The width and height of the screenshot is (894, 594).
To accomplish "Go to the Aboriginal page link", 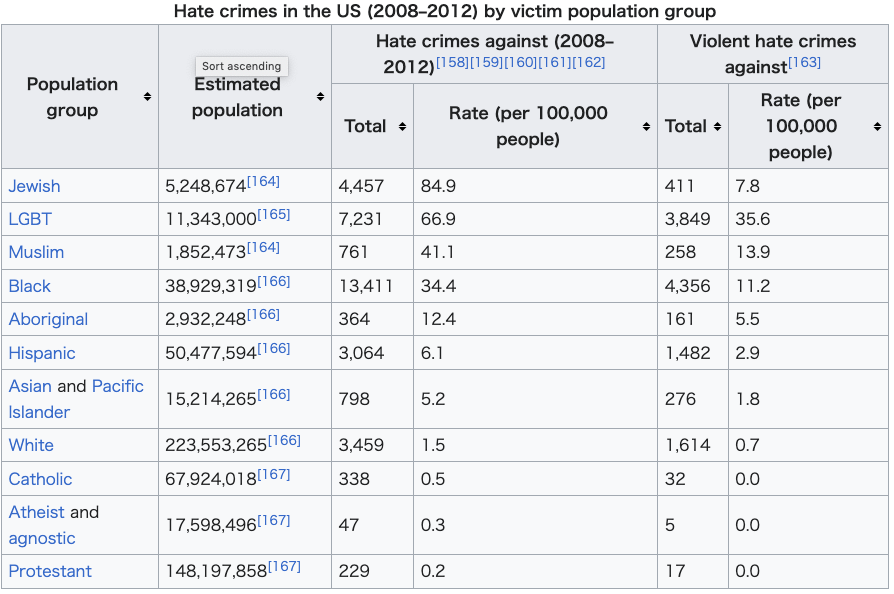I will (x=48, y=319).
